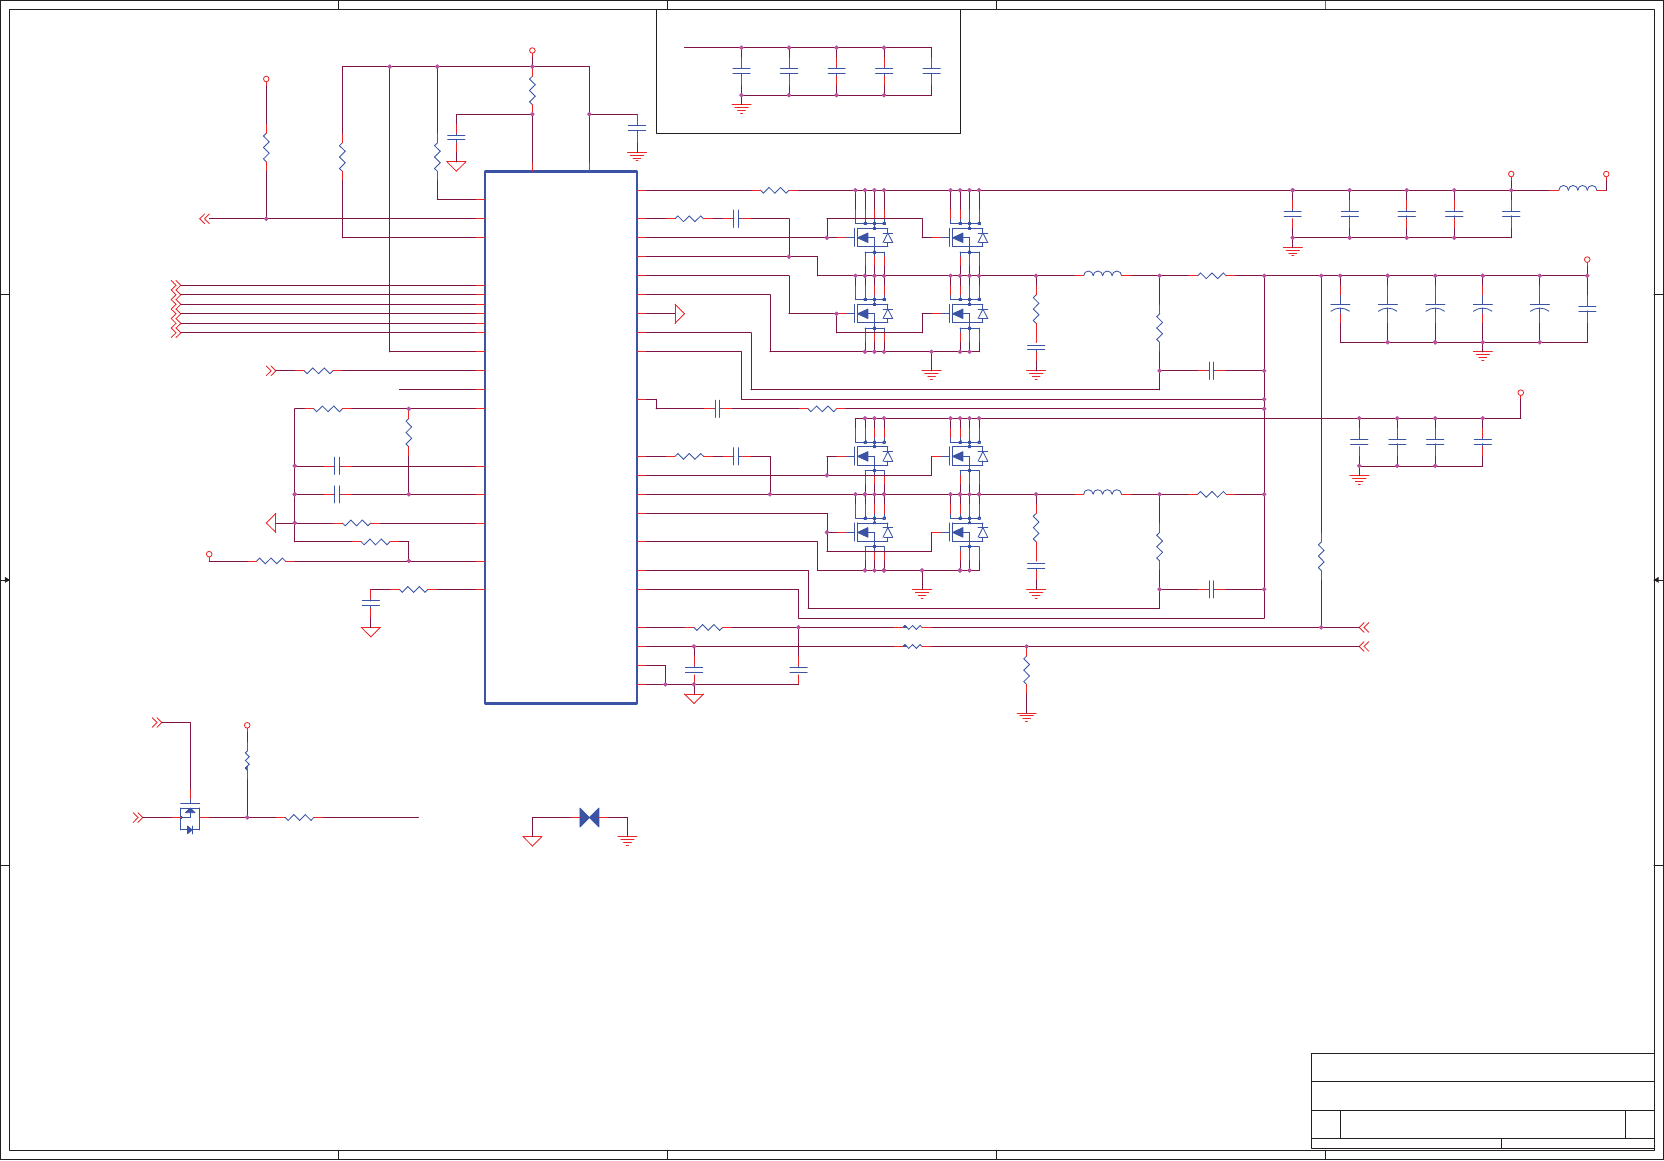This screenshot has height=1161, width=1664.
Task: Select the stacked bus input arrows on the left
Action: (176, 309)
